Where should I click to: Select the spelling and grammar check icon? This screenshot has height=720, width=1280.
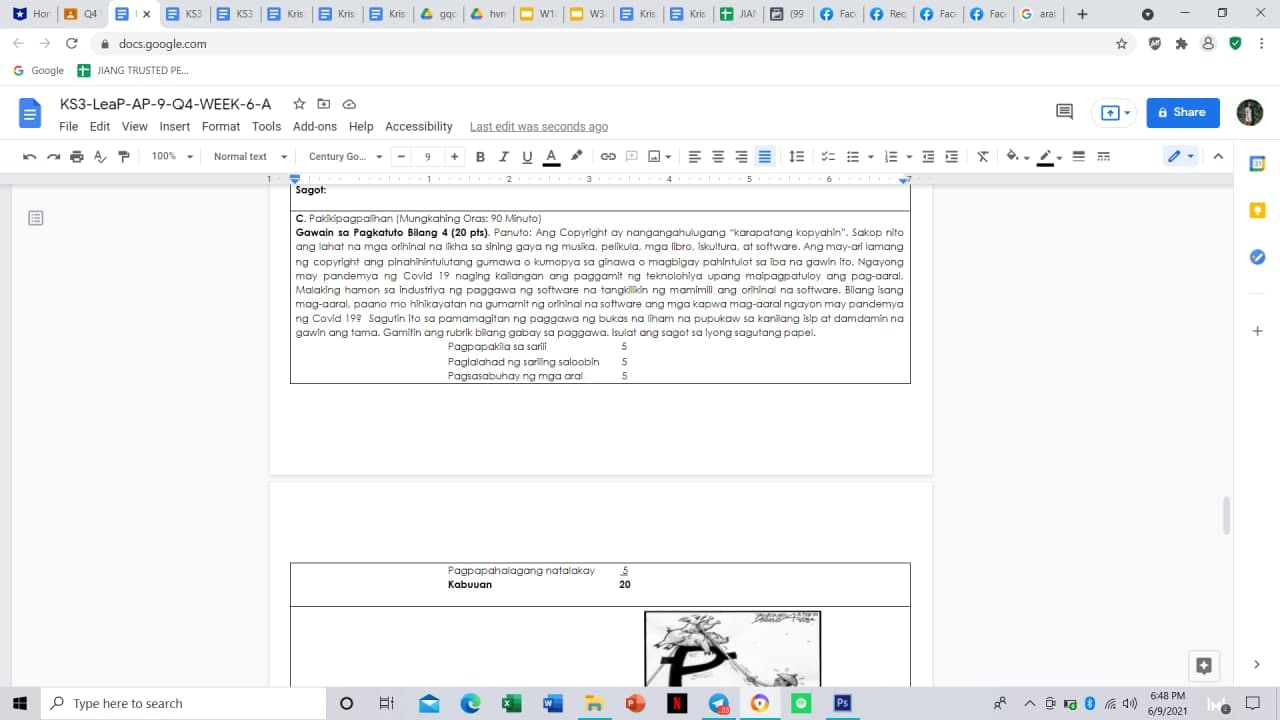[101, 156]
